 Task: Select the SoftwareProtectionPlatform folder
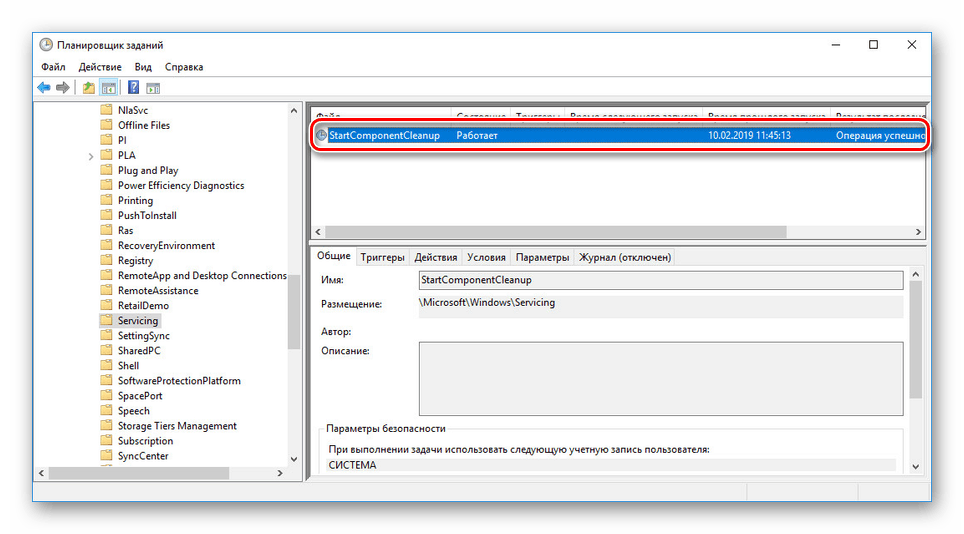(x=179, y=381)
